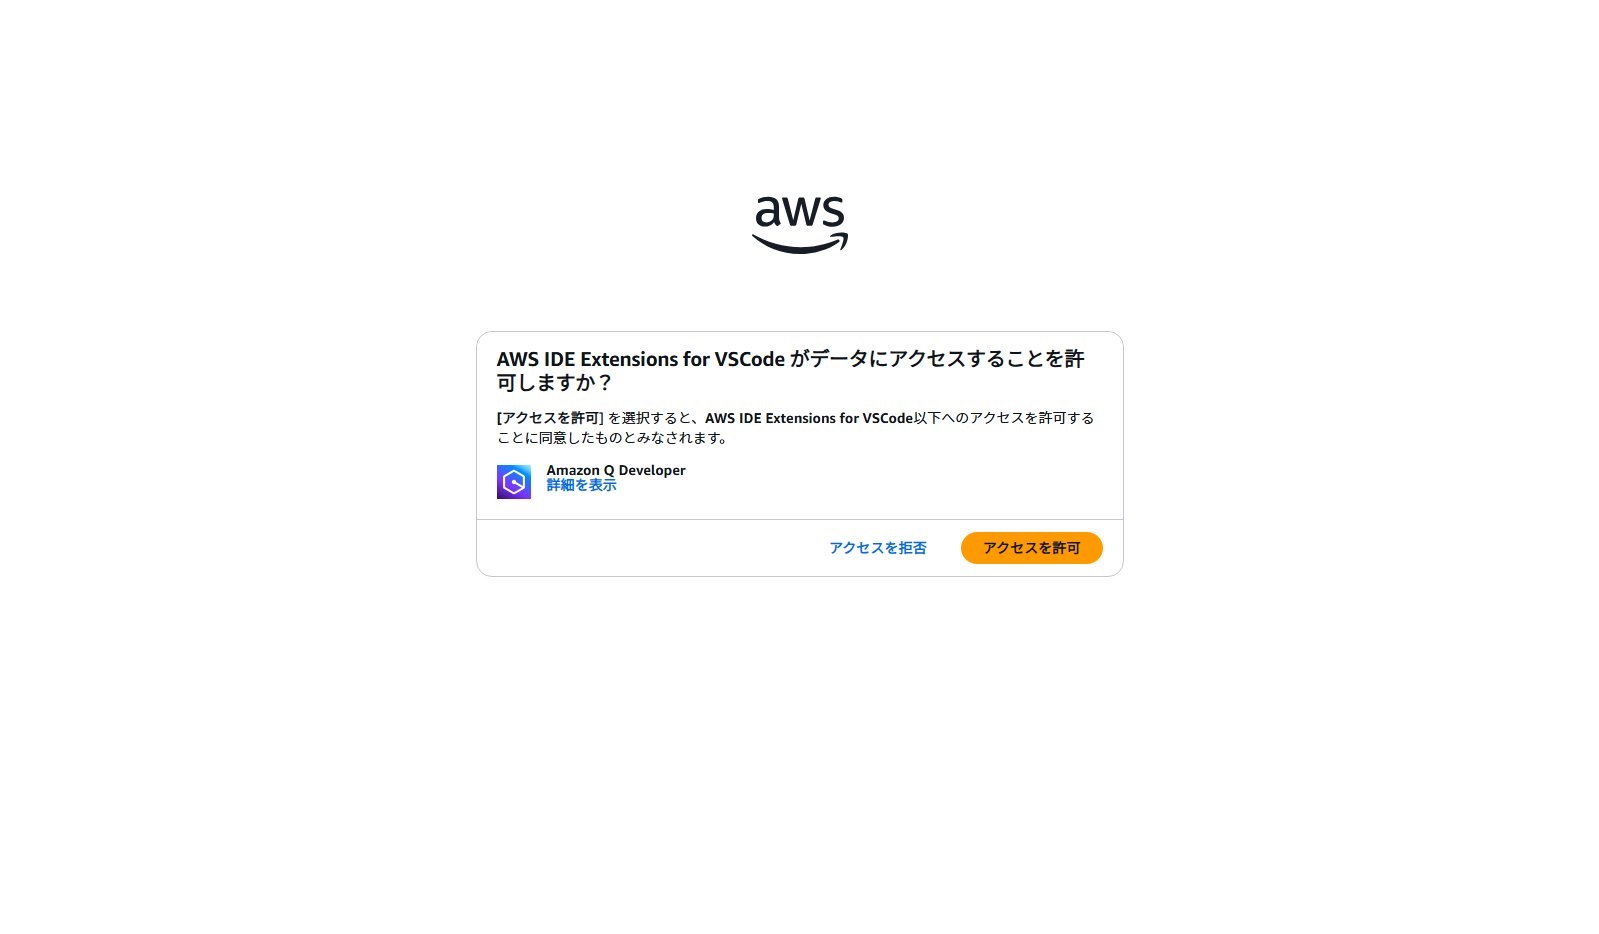Screen dimensions: 1599x934
Task: Click the Amazon Q Developer label text
Action: 616,470
